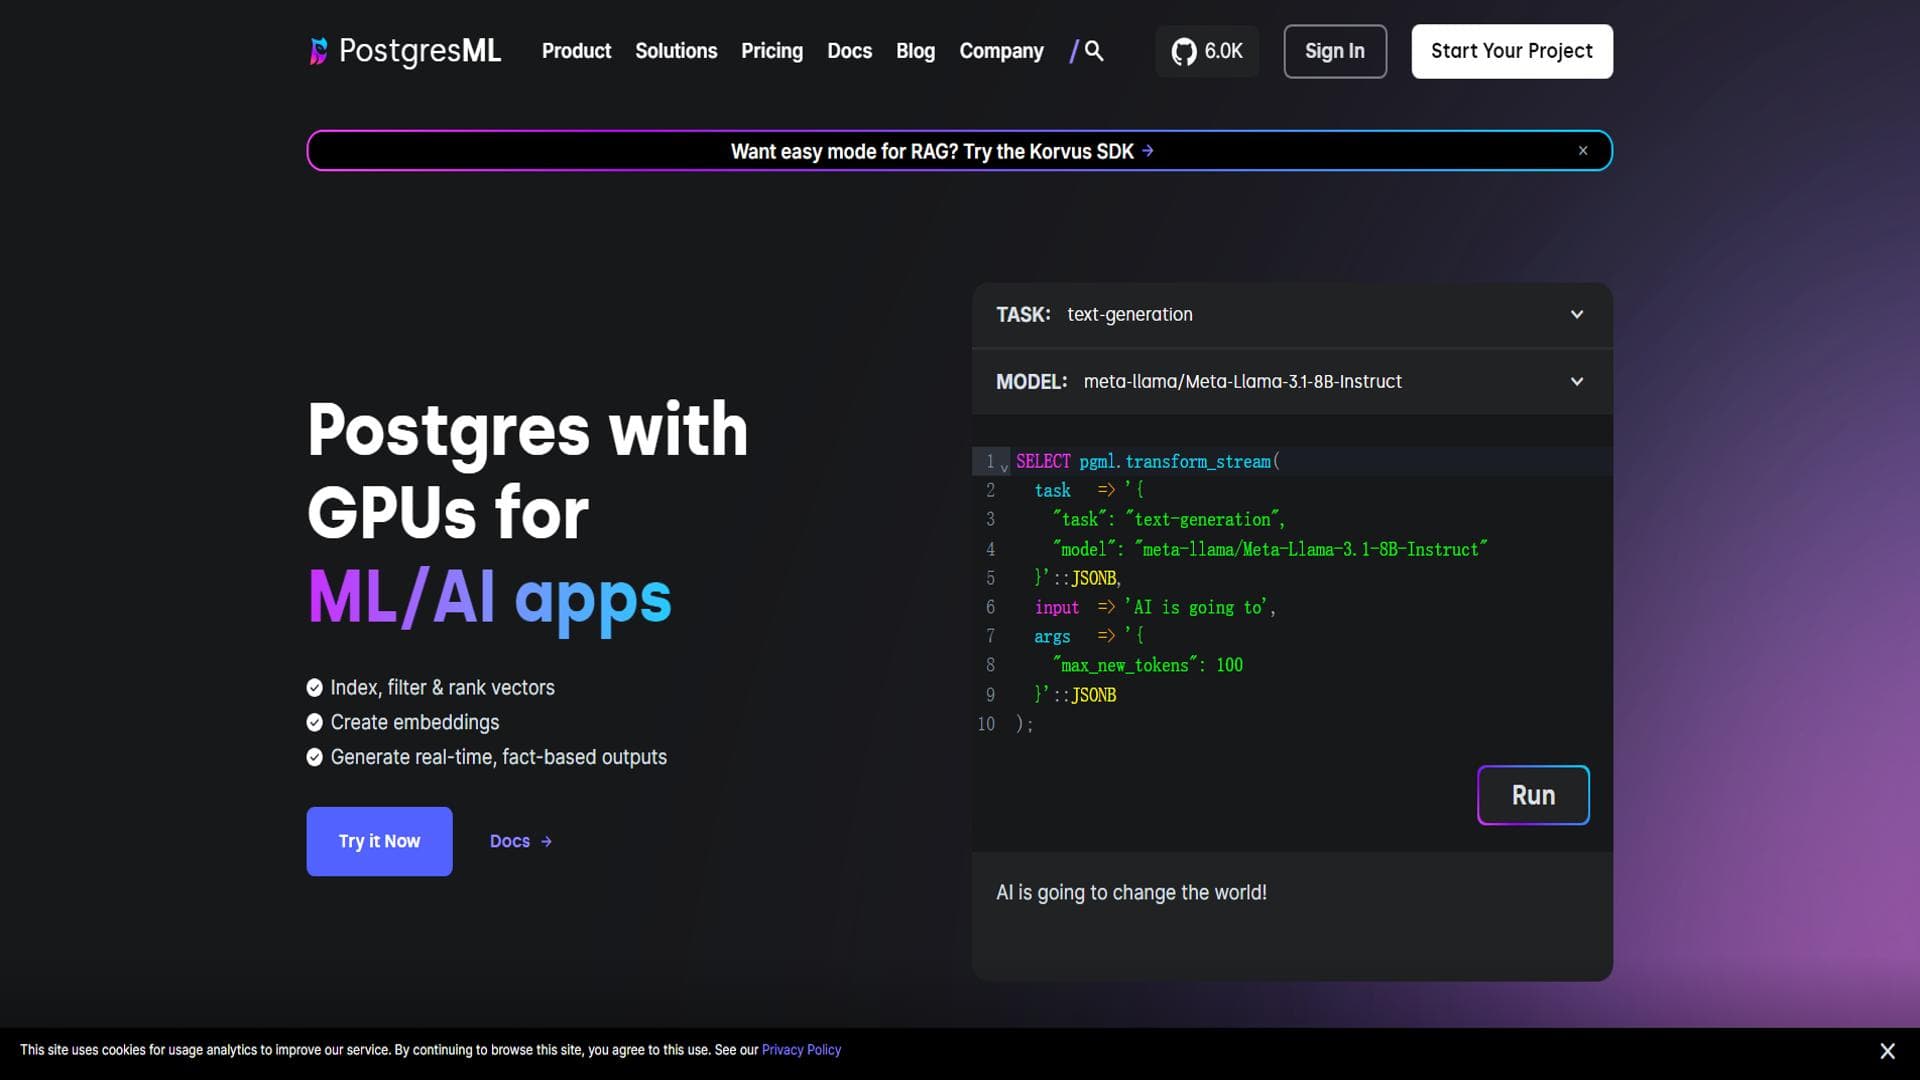The image size is (1920, 1080).
Task: Expand the TASK text-generation dropdown
Action: pyautogui.click(x=1577, y=315)
